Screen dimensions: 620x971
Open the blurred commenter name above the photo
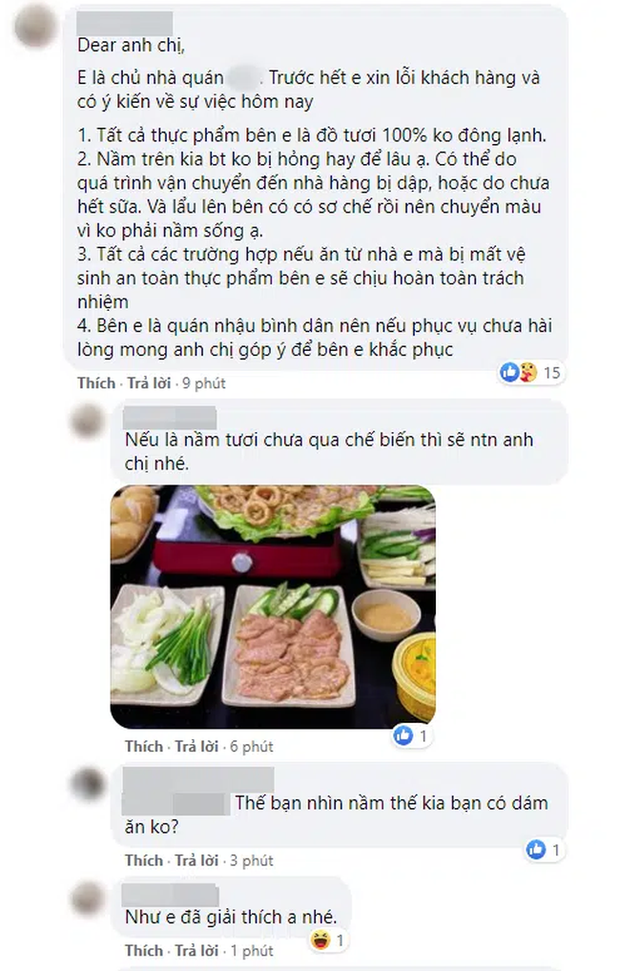click(x=170, y=418)
